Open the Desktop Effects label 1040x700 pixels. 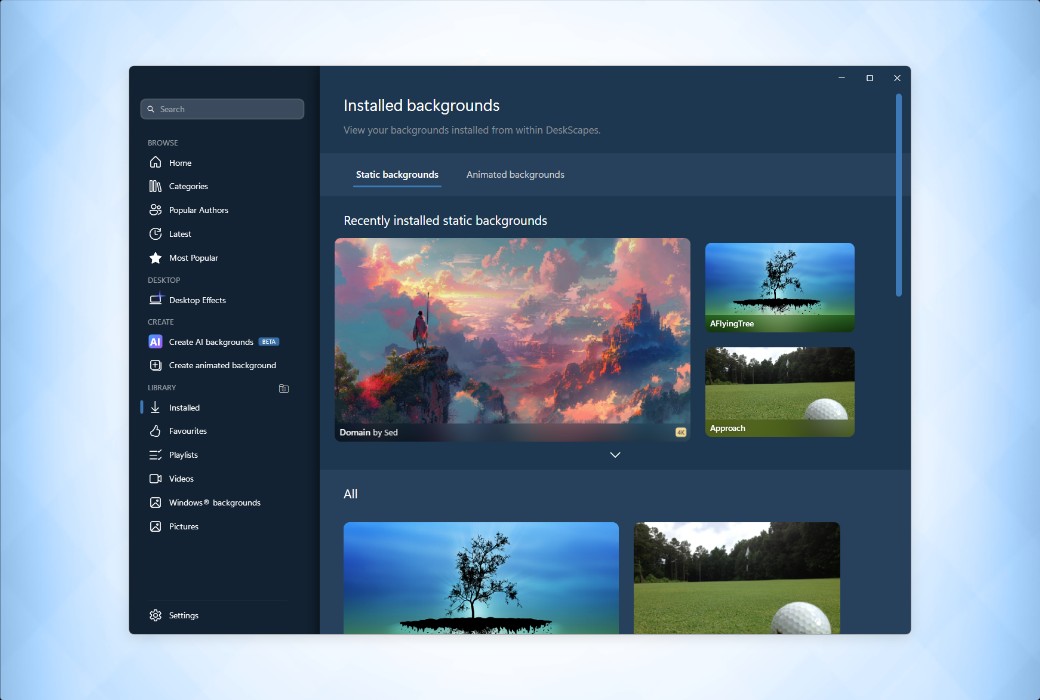pos(197,300)
